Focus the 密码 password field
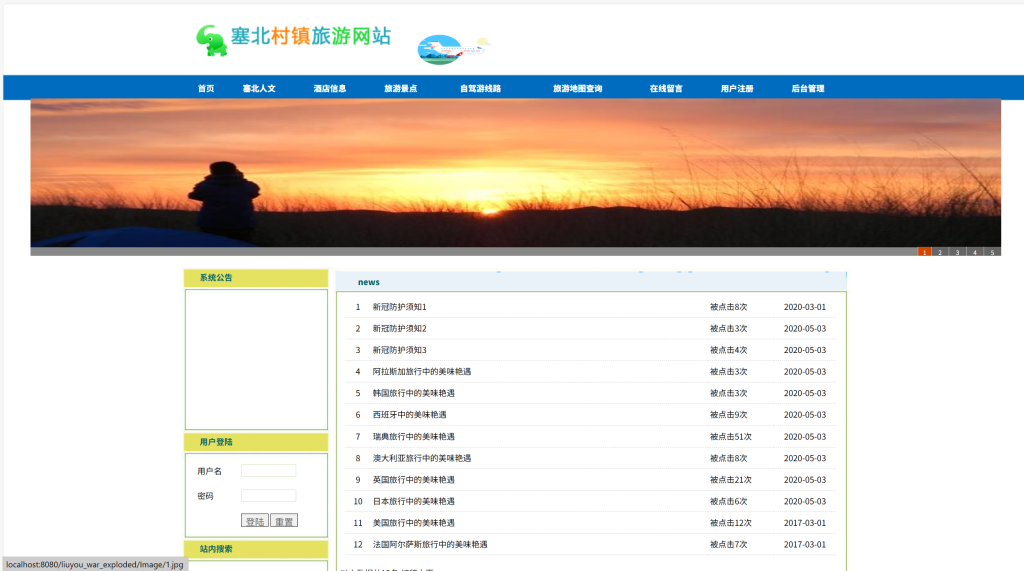The image size is (1024, 571). pyautogui.click(x=268, y=495)
